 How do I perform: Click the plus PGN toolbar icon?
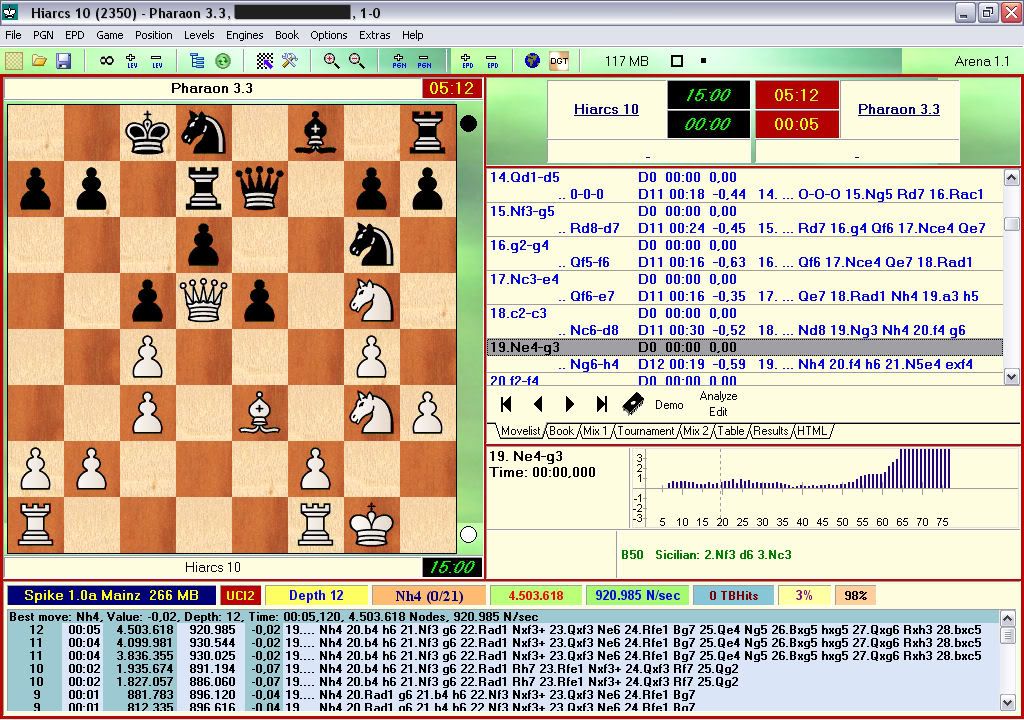tap(399, 61)
